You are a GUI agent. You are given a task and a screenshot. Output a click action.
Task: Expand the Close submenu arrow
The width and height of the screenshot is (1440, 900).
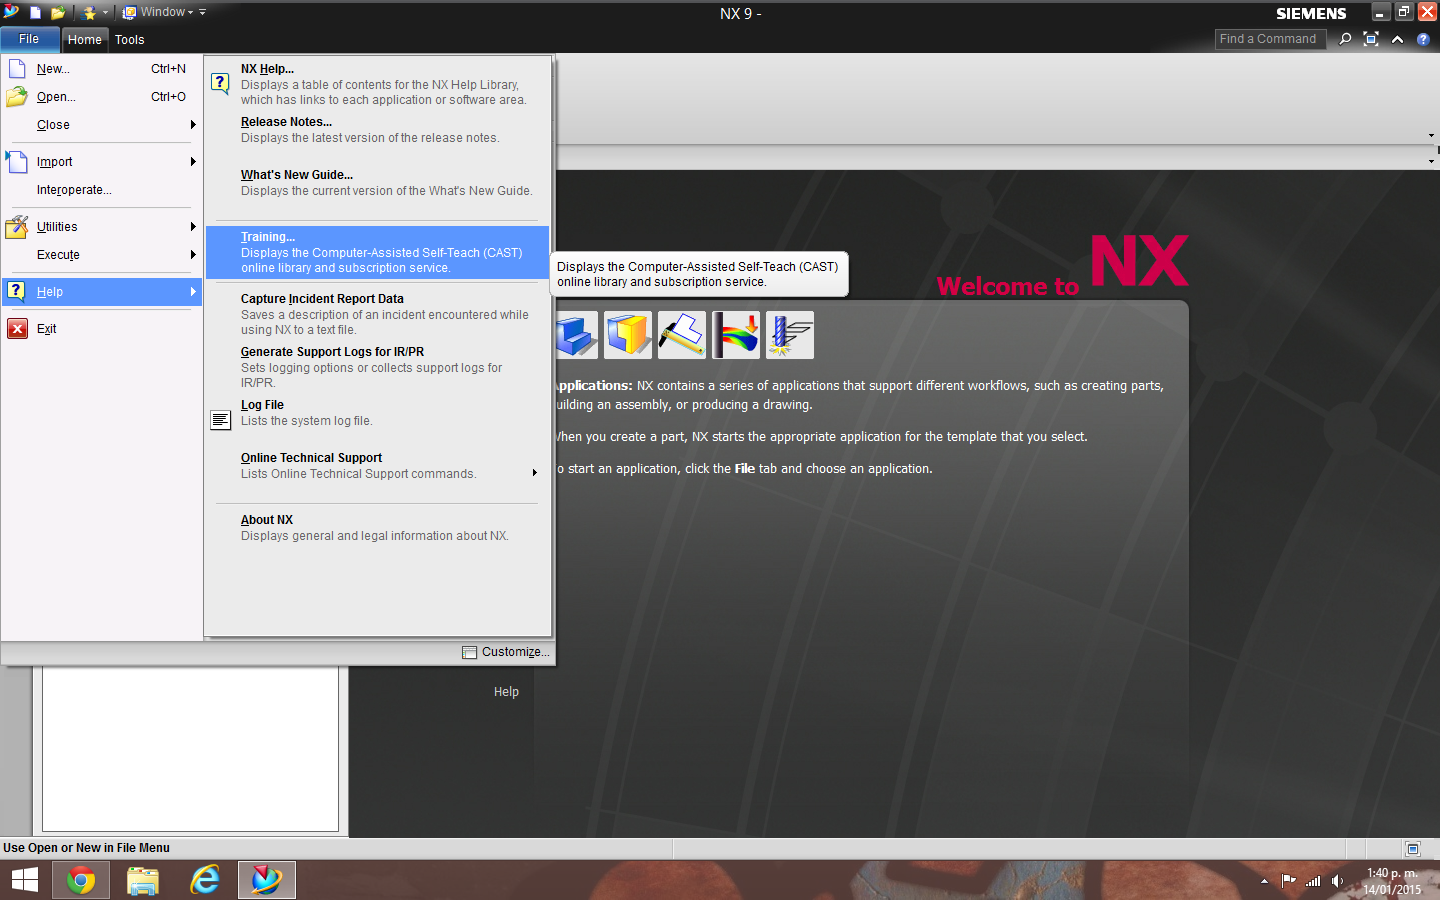tap(193, 125)
